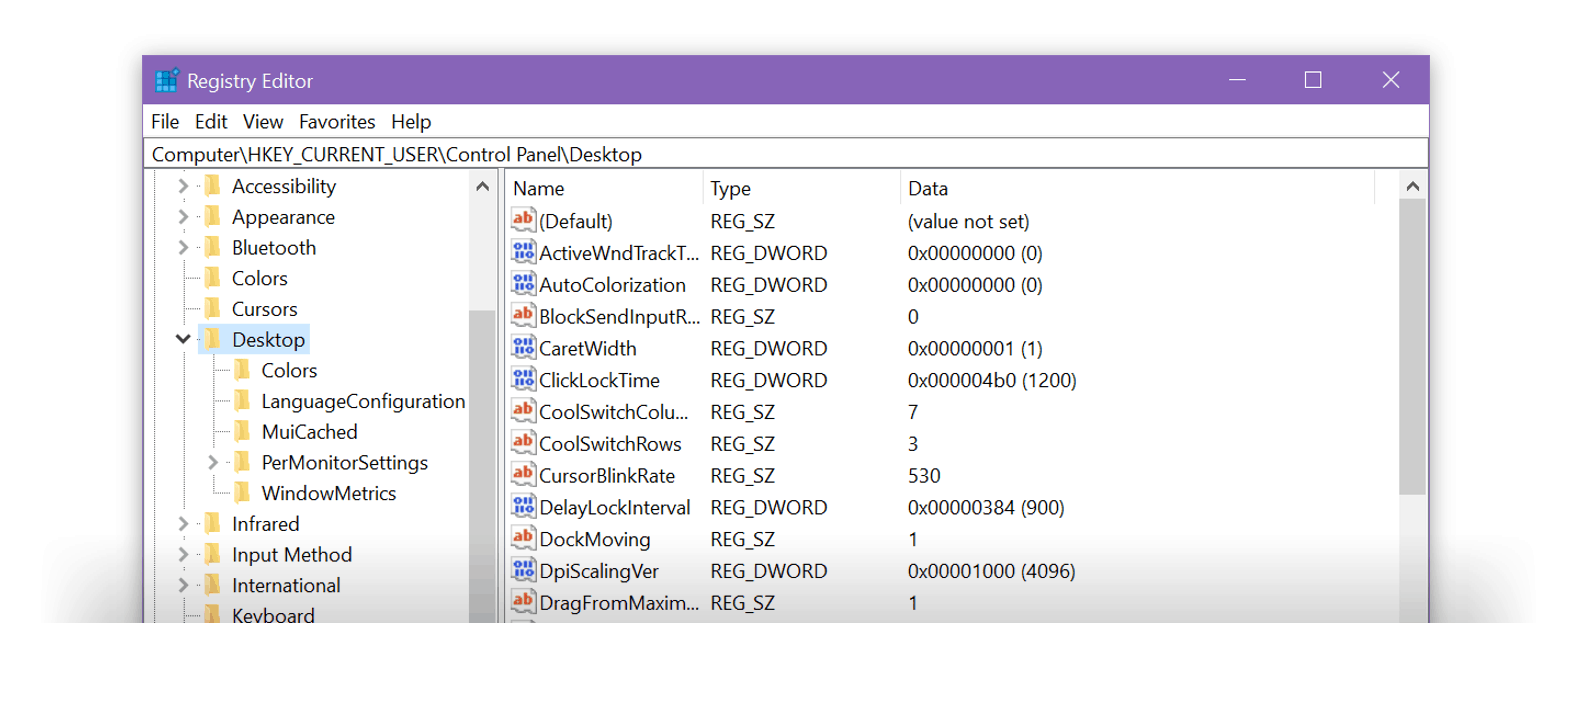Open the View menu
1594x721 pixels.
[x=263, y=122]
